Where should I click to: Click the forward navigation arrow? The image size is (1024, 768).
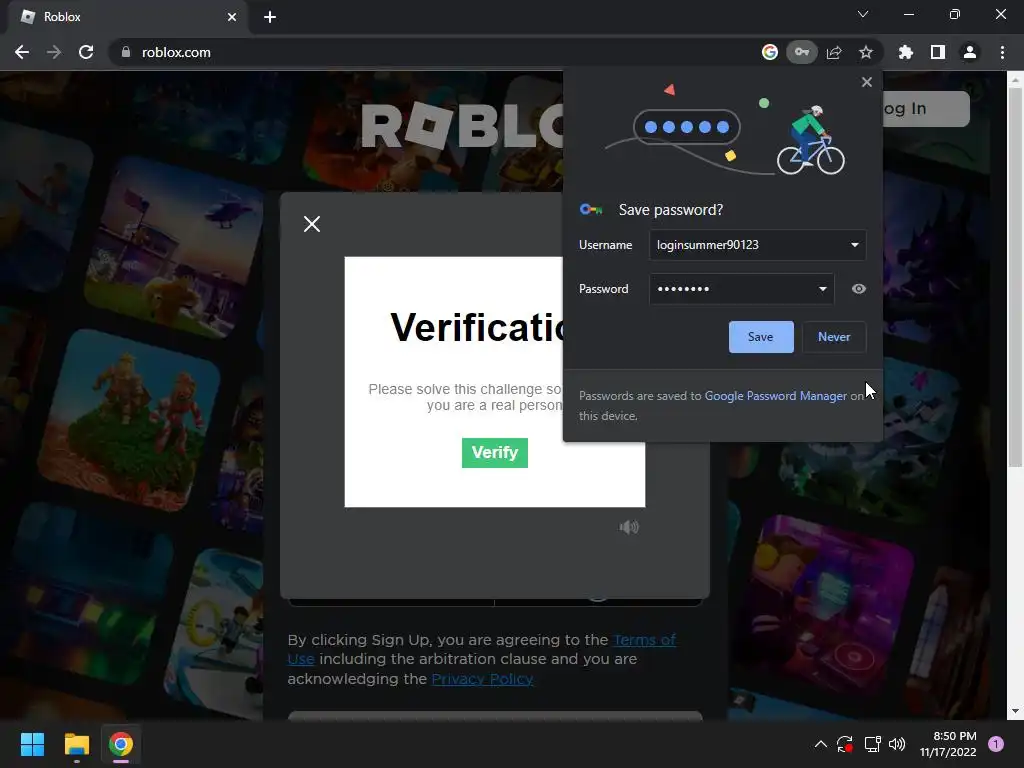pyautogui.click(x=54, y=52)
